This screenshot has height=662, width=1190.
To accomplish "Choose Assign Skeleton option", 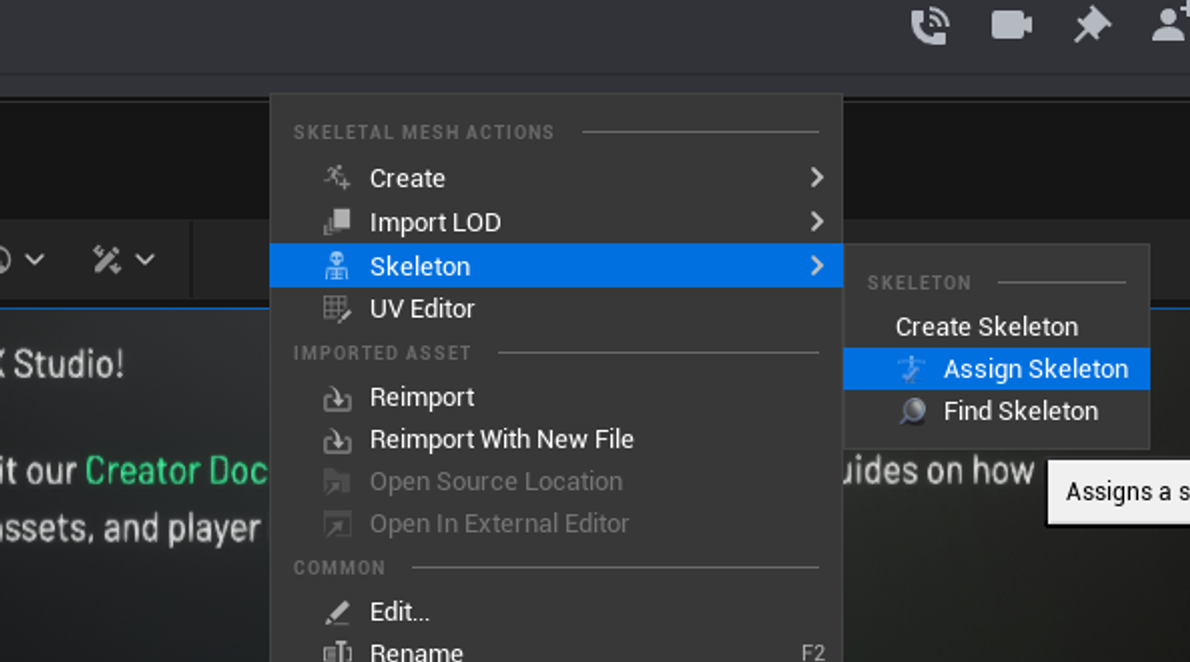I will coord(1035,369).
